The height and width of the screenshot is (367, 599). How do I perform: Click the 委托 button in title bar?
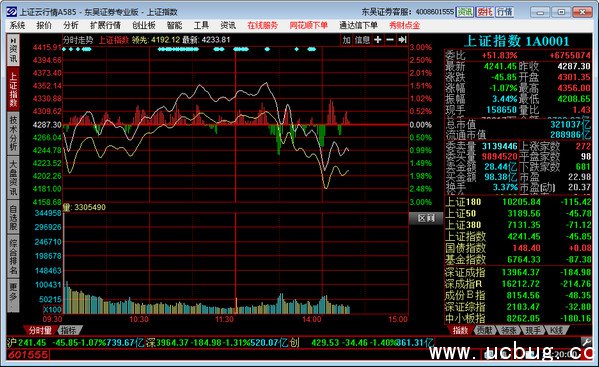pyautogui.click(x=484, y=12)
